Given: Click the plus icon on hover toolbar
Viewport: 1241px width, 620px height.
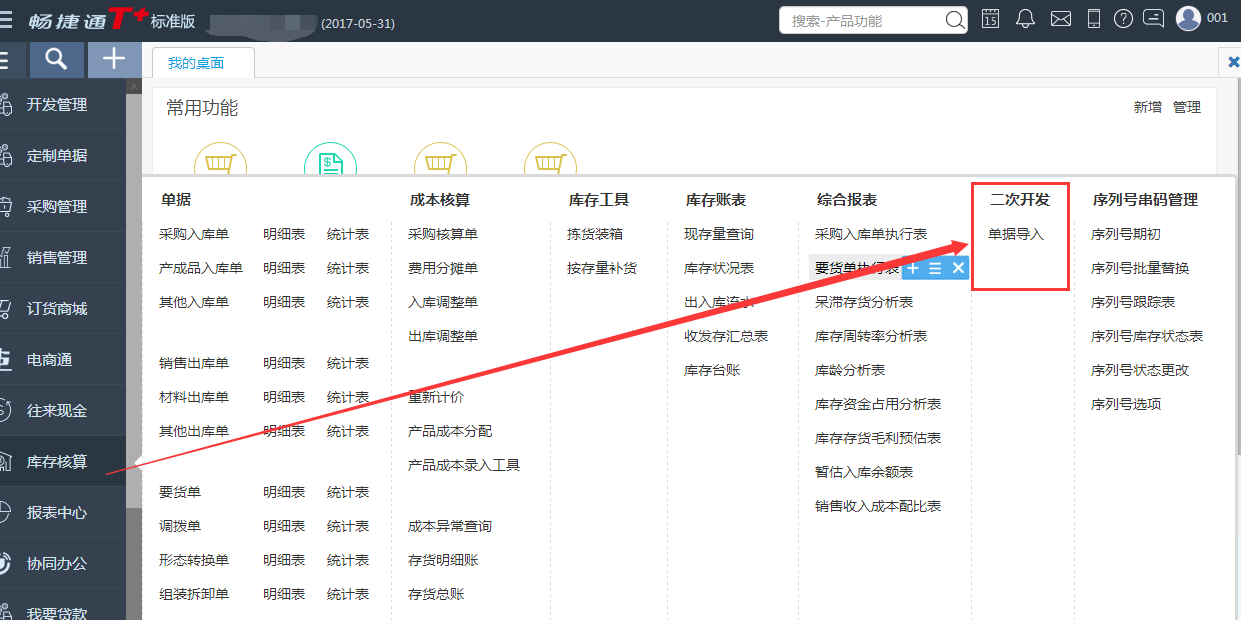Looking at the screenshot, I should pos(913,268).
